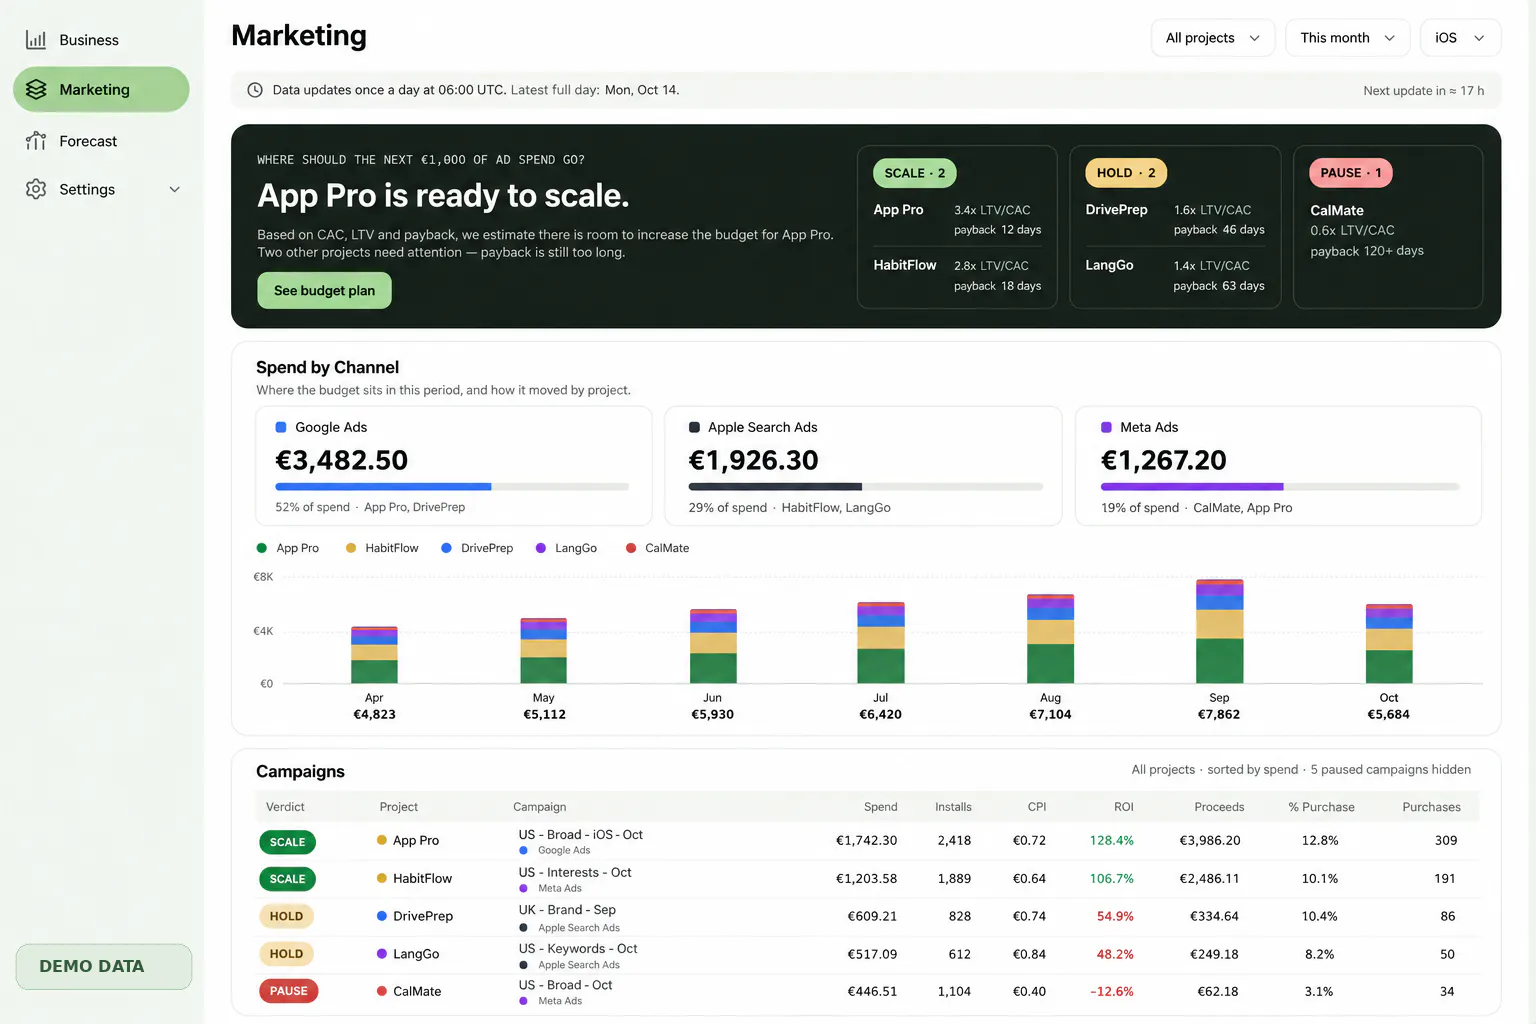The width and height of the screenshot is (1536, 1024).
Task: Toggle App Pro series in chart legend
Action: click(x=288, y=548)
